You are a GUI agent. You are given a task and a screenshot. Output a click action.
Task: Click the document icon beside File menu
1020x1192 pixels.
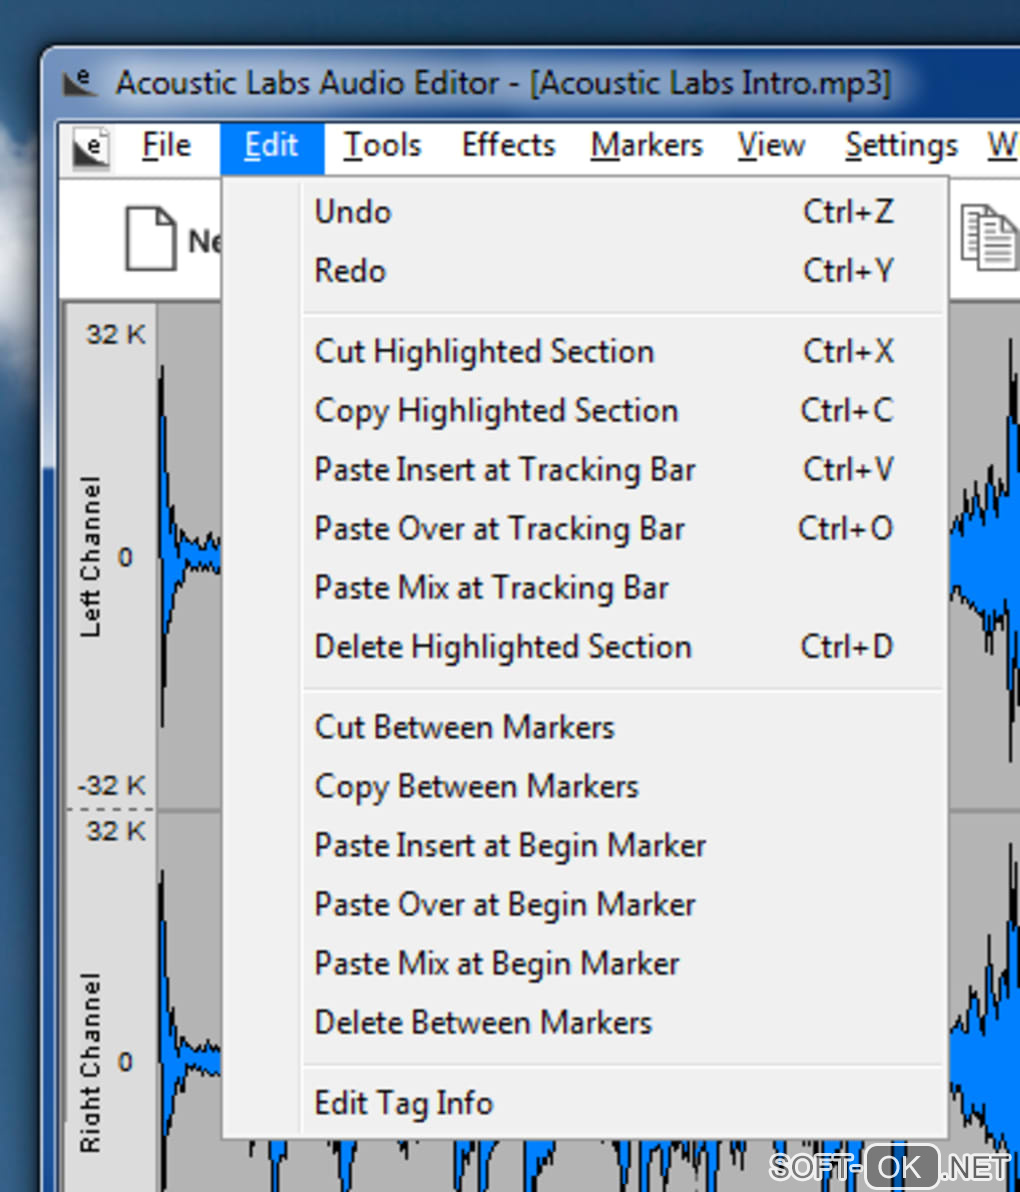click(91, 147)
